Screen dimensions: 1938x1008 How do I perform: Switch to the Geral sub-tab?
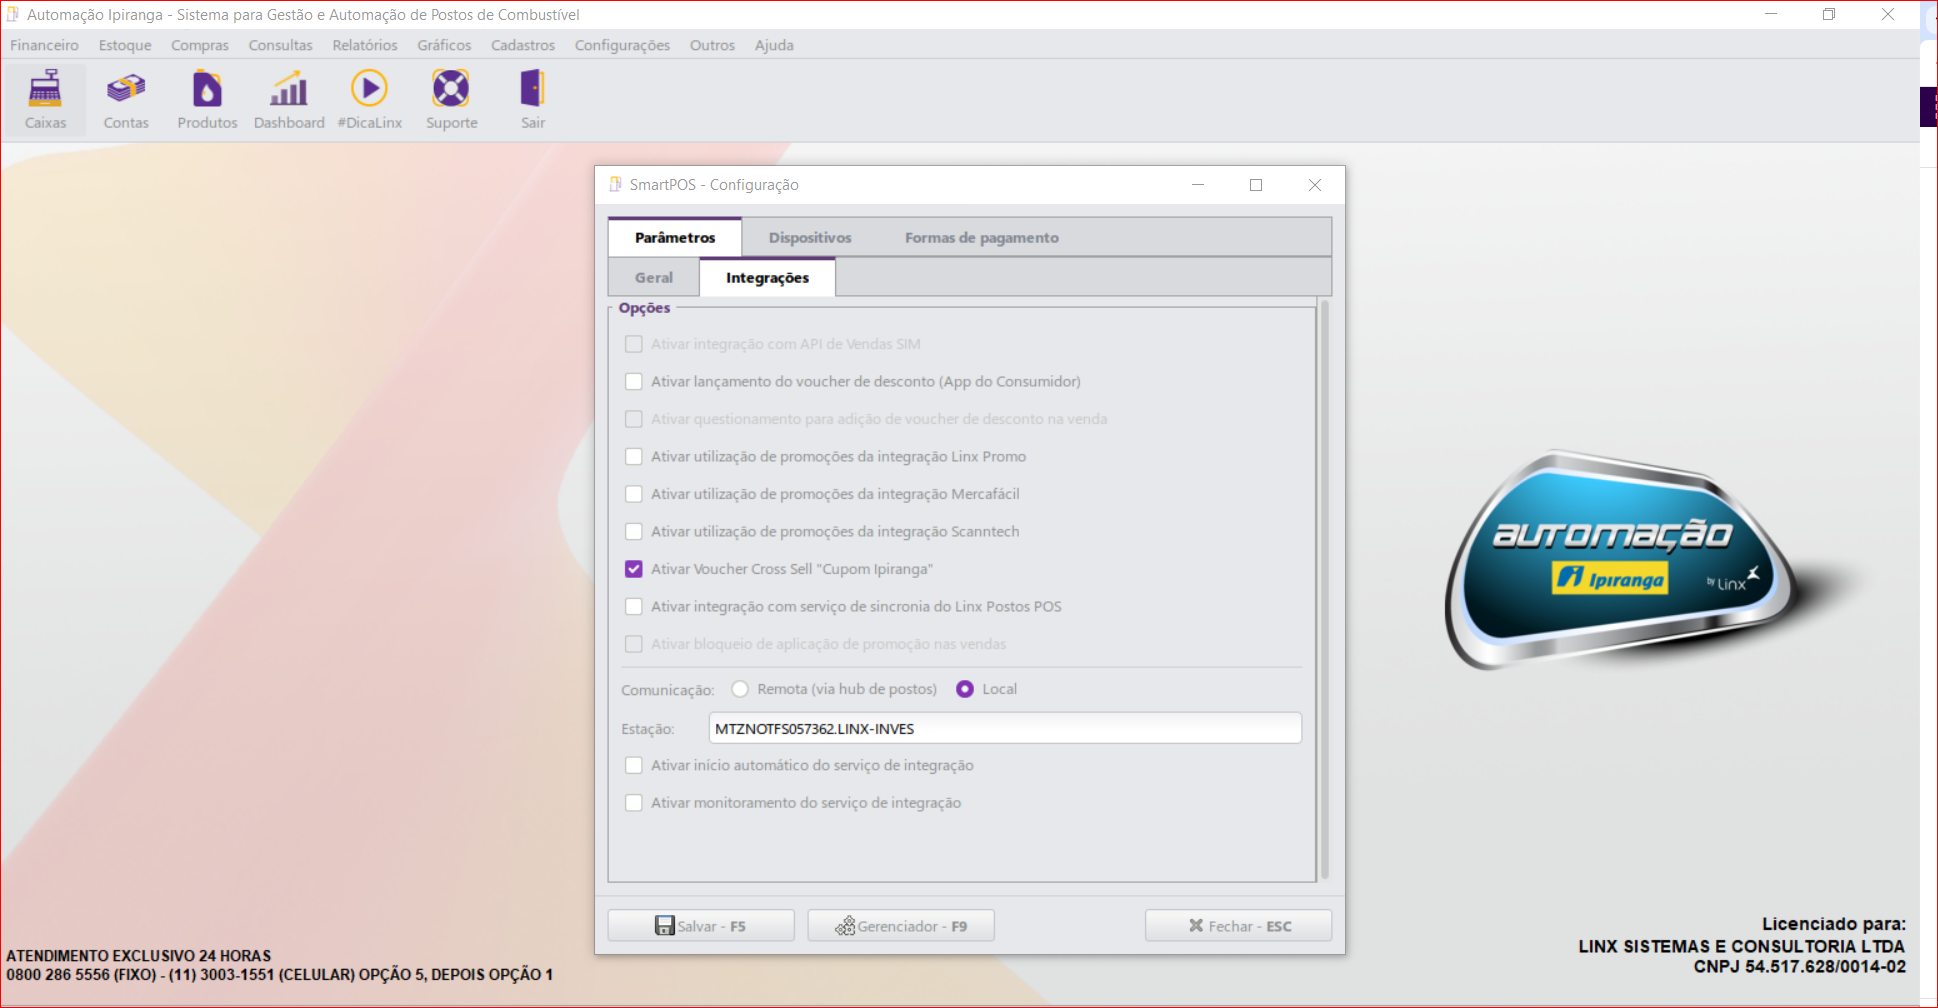(x=654, y=277)
